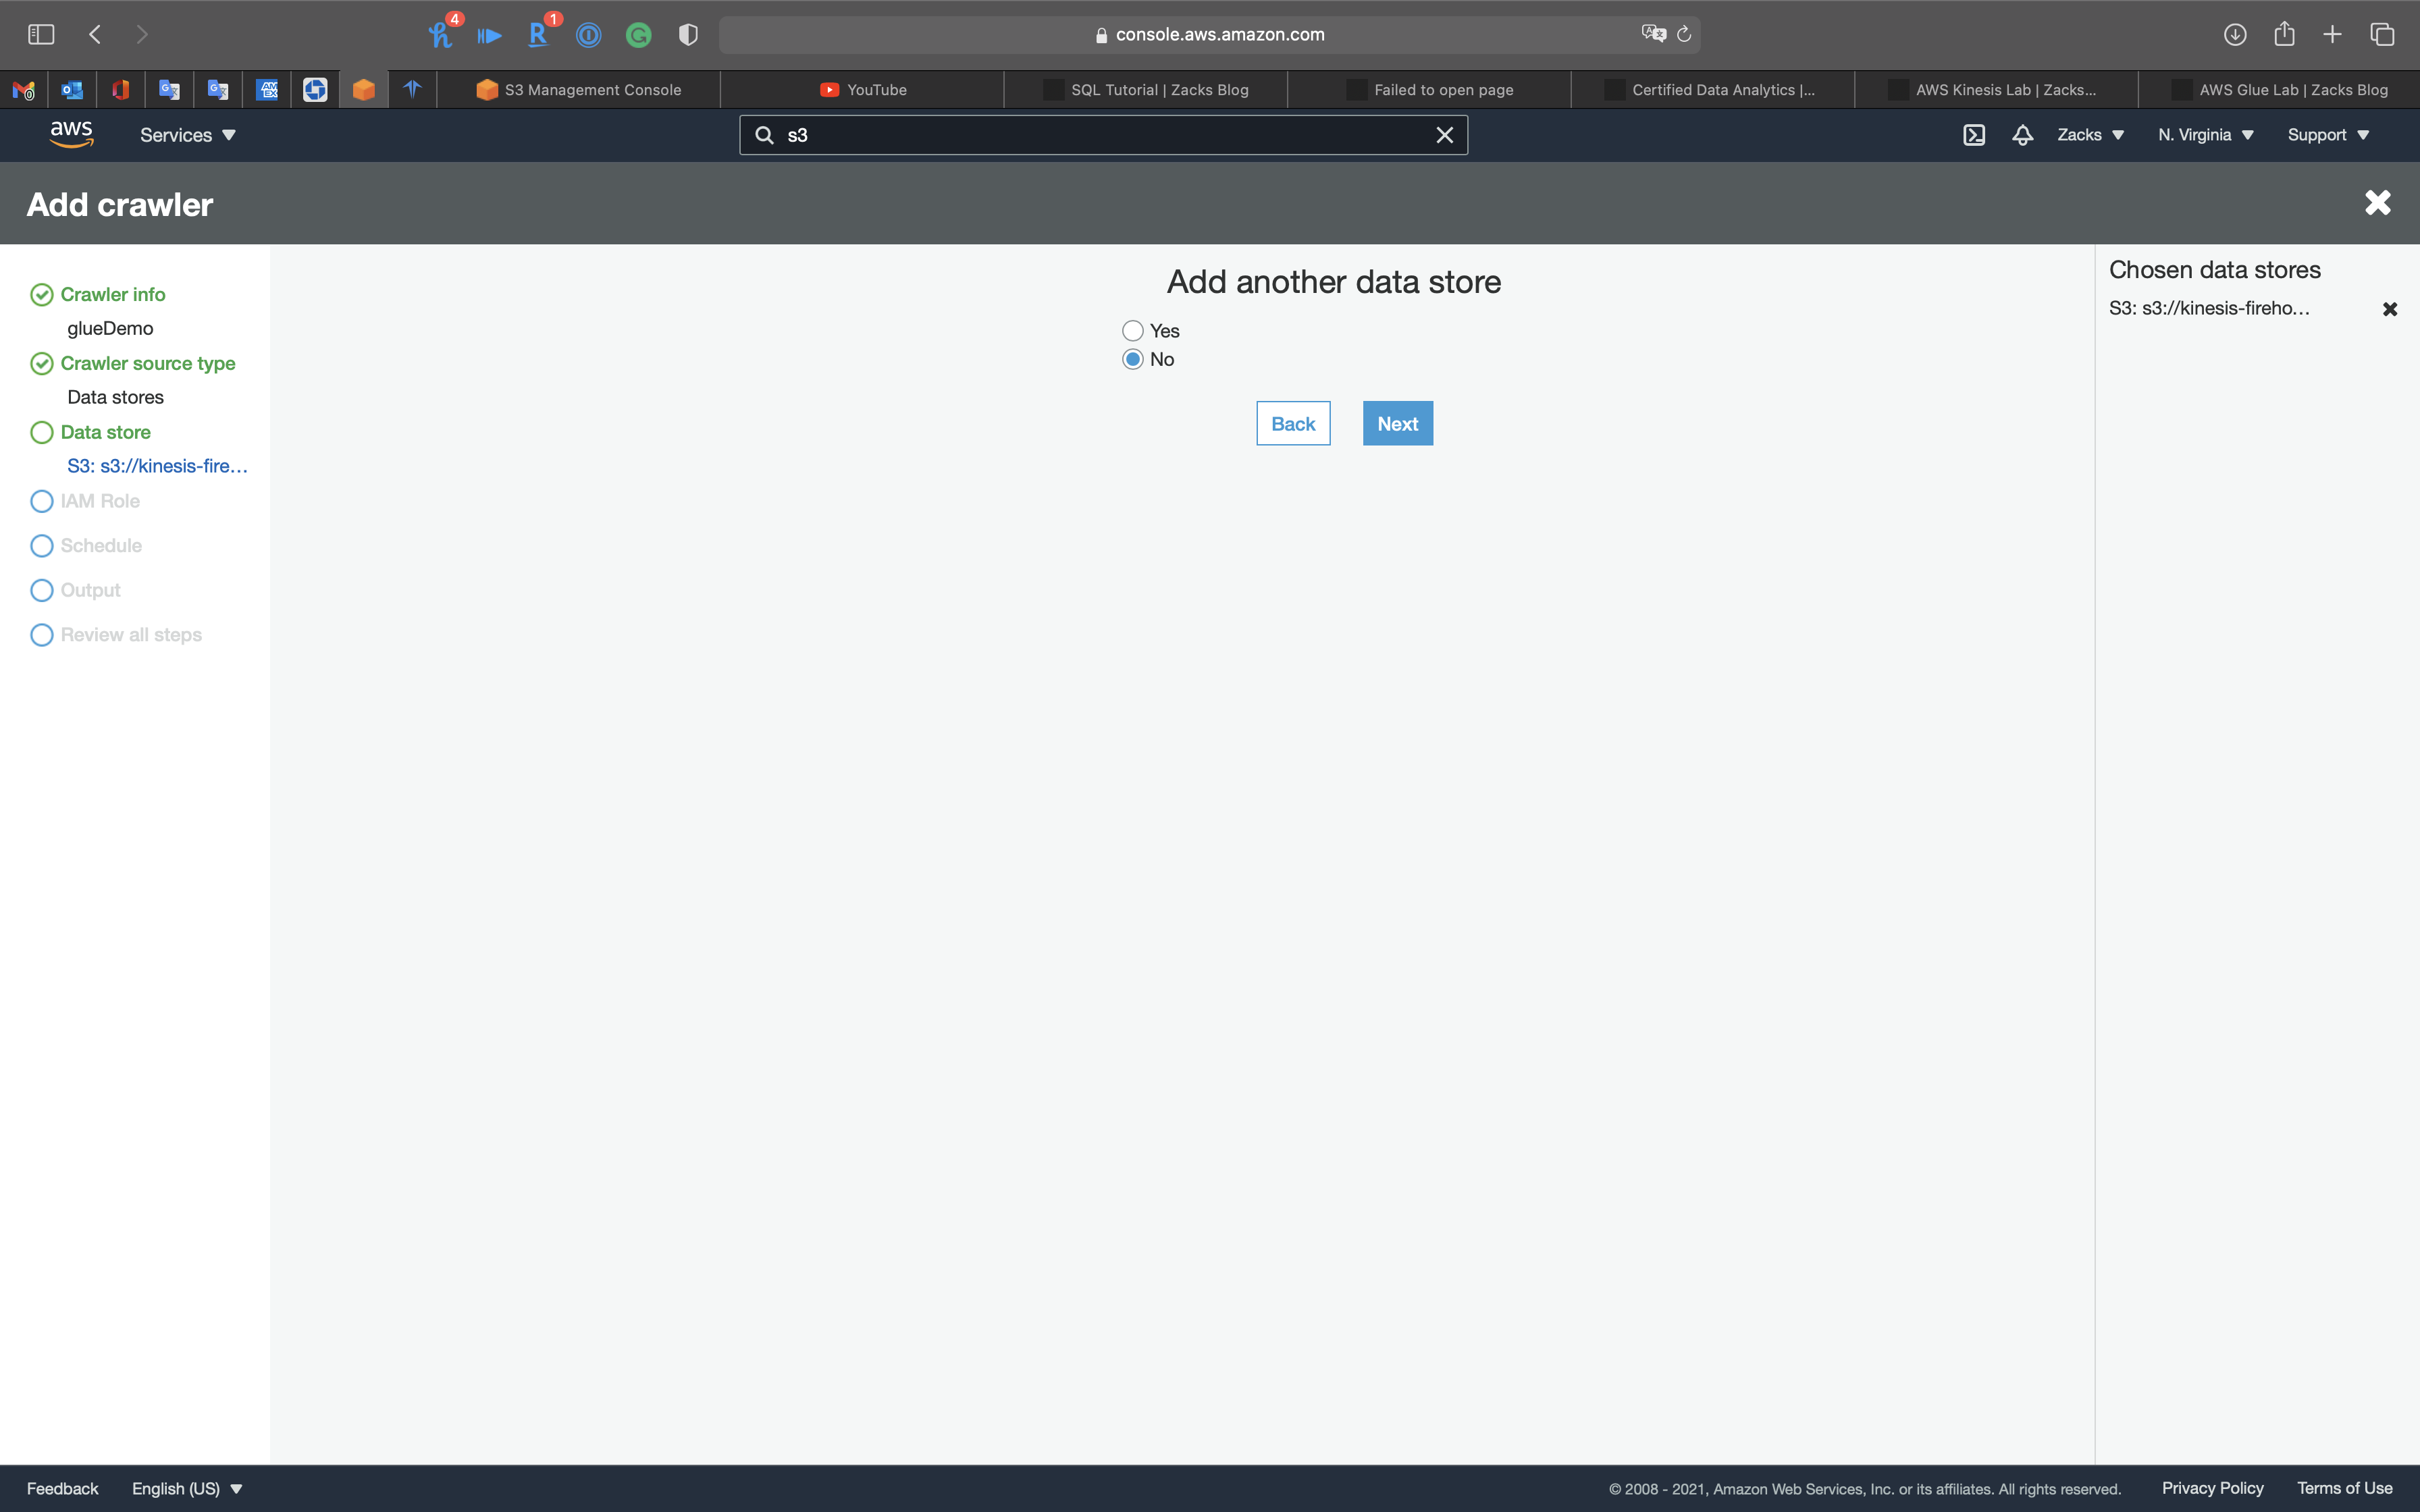
Task: Expand the Support dropdown menu
Action: 2328,135
